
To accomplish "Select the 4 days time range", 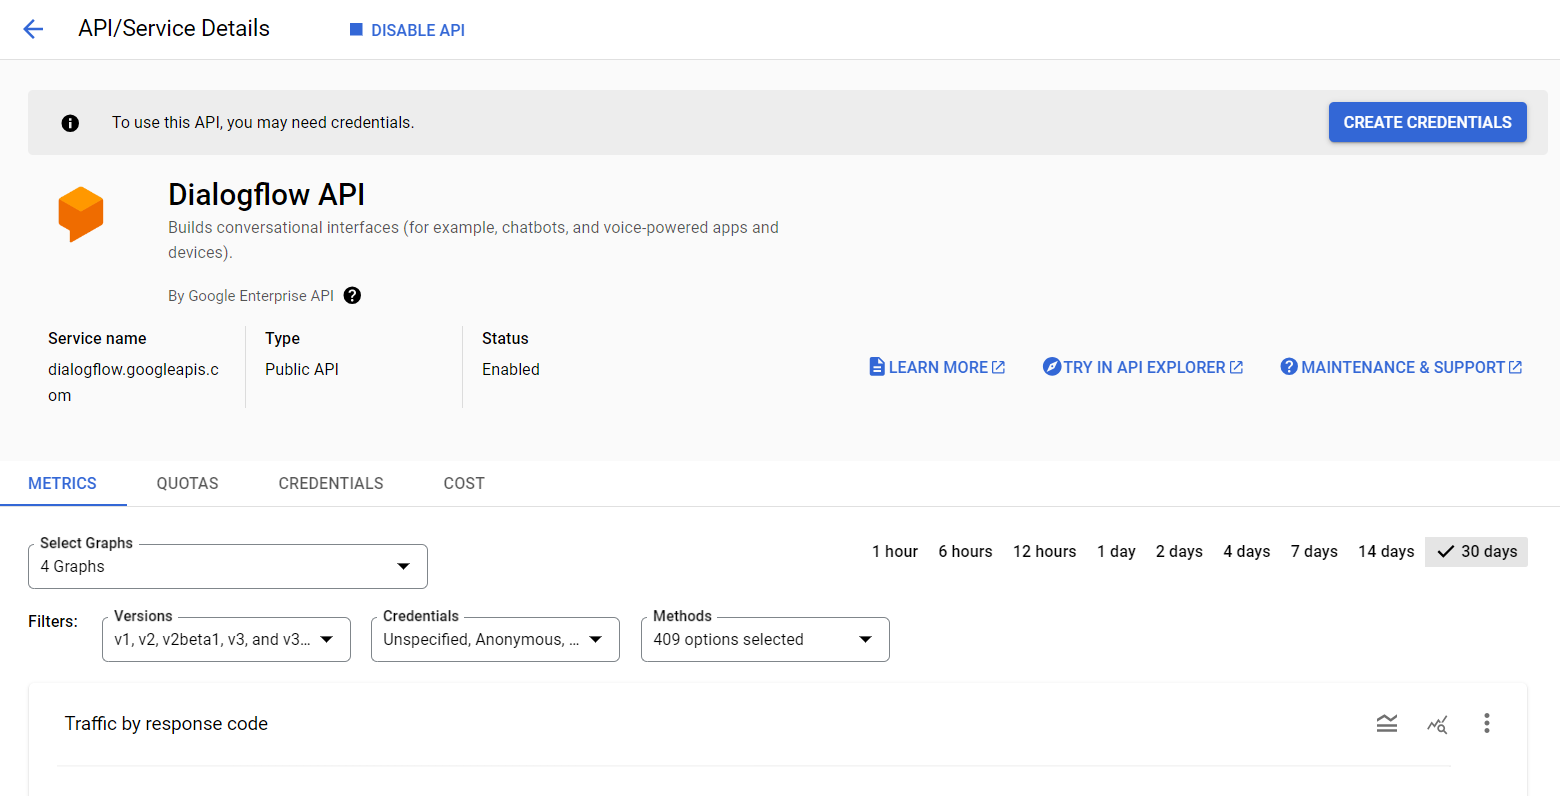I will coord(1247,552).
